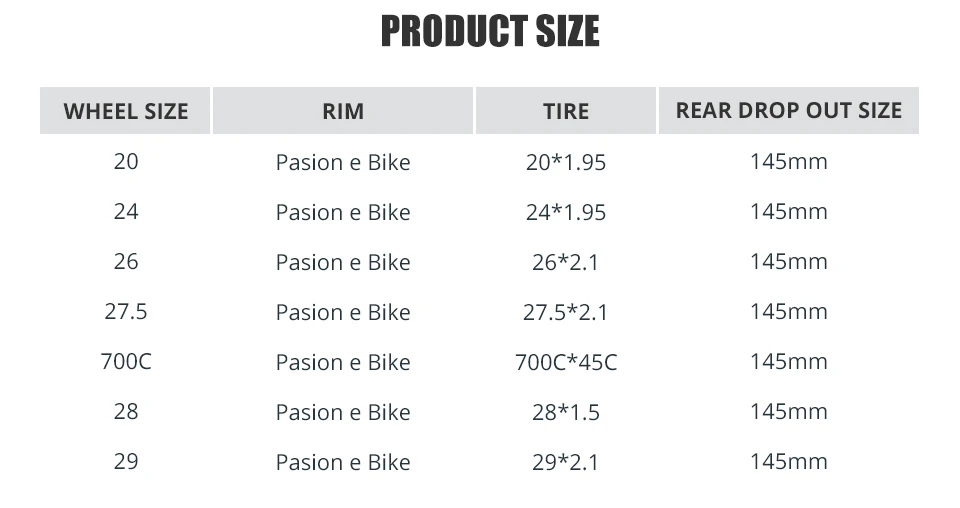Screen dimensions: 960x508
Task: Click the 700C wheel size cell
Action: tap(126, 361)
